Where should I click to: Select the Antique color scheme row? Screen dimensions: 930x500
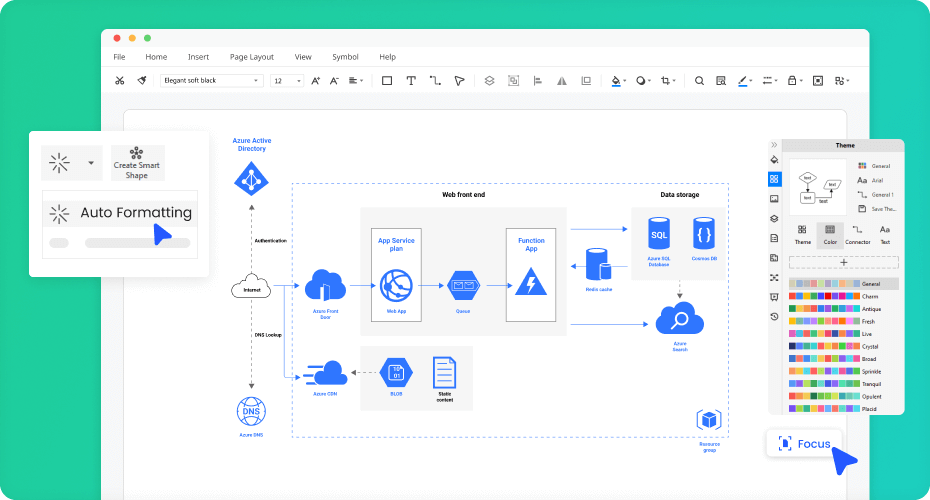coord(835,308)
